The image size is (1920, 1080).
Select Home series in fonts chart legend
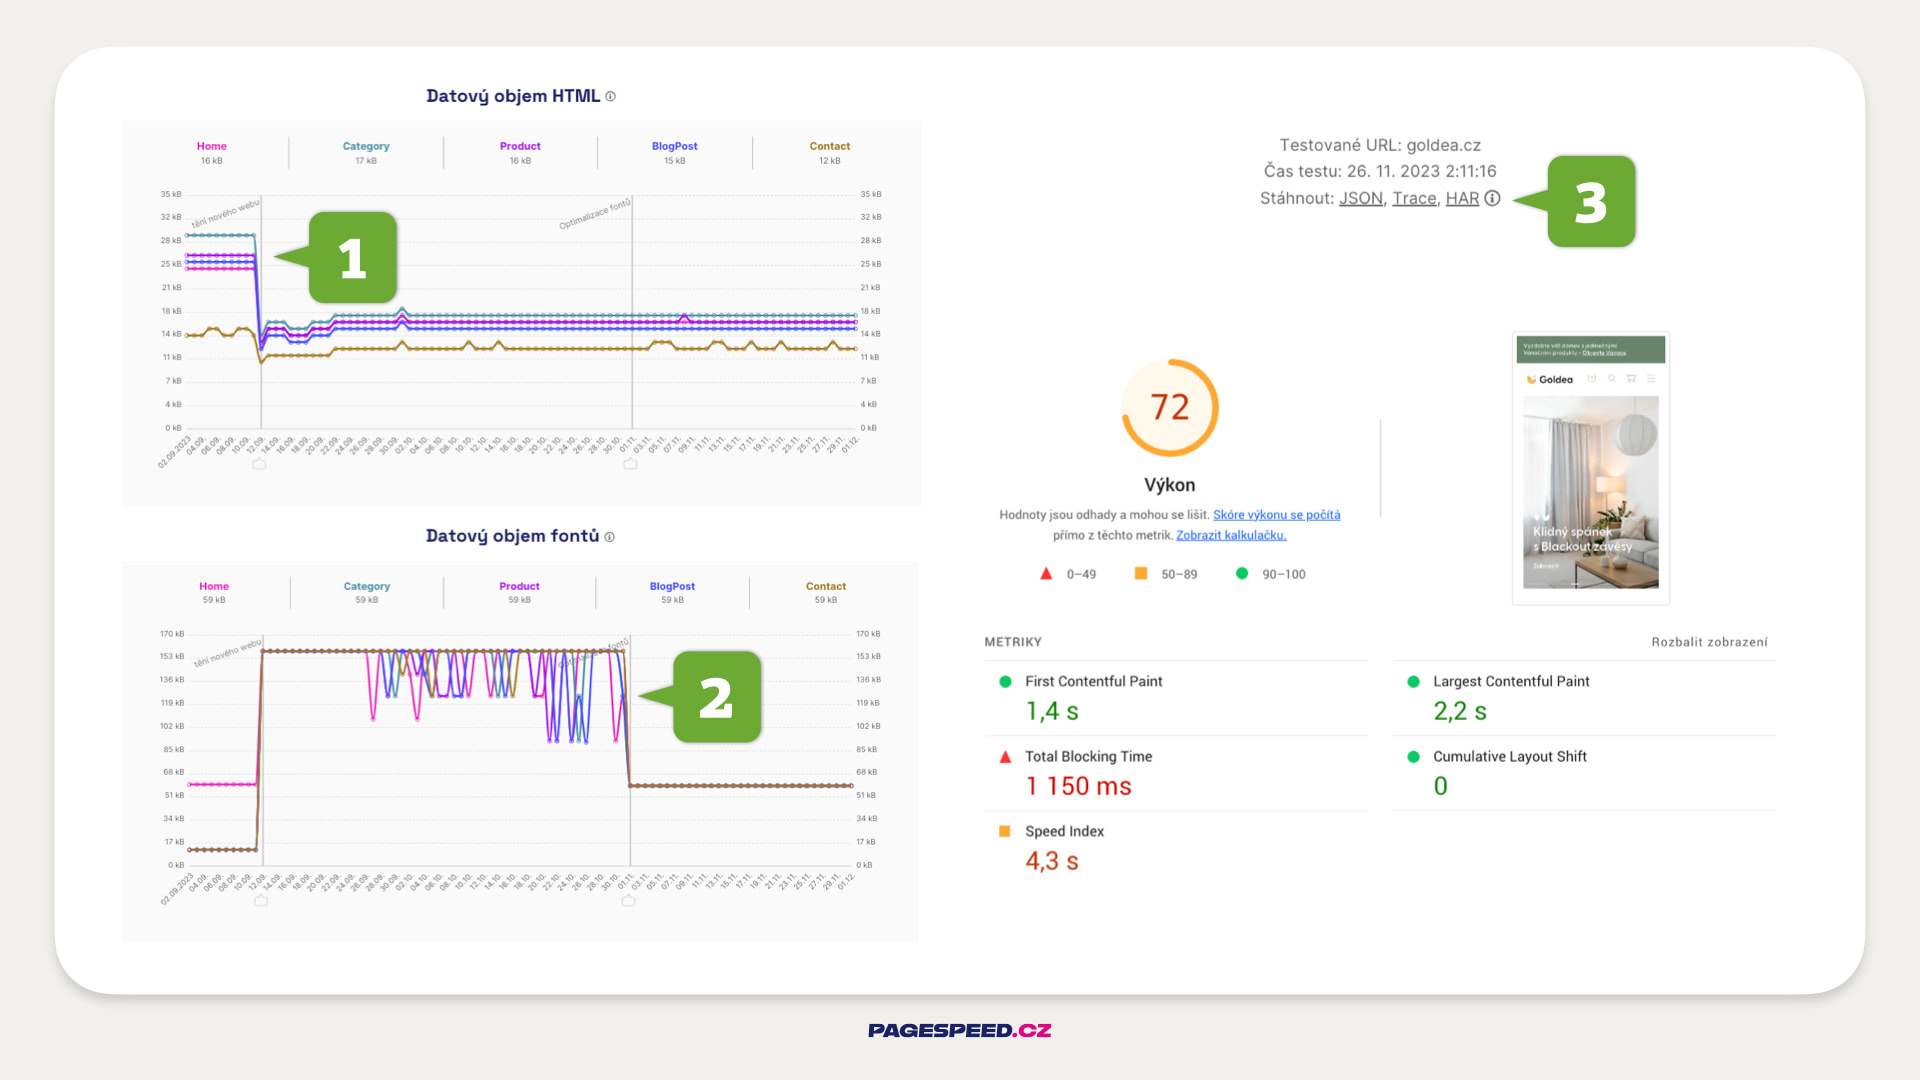click(214, 592)
